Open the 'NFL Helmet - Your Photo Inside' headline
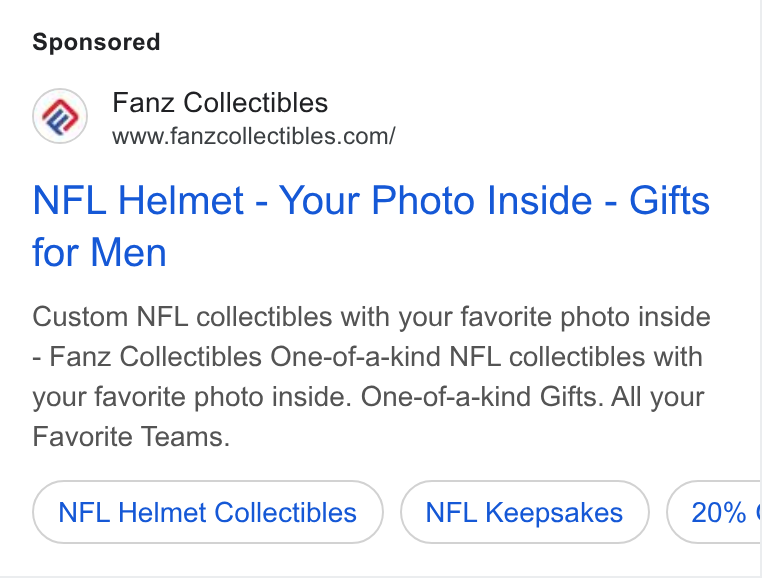 (x=371, y=227)
